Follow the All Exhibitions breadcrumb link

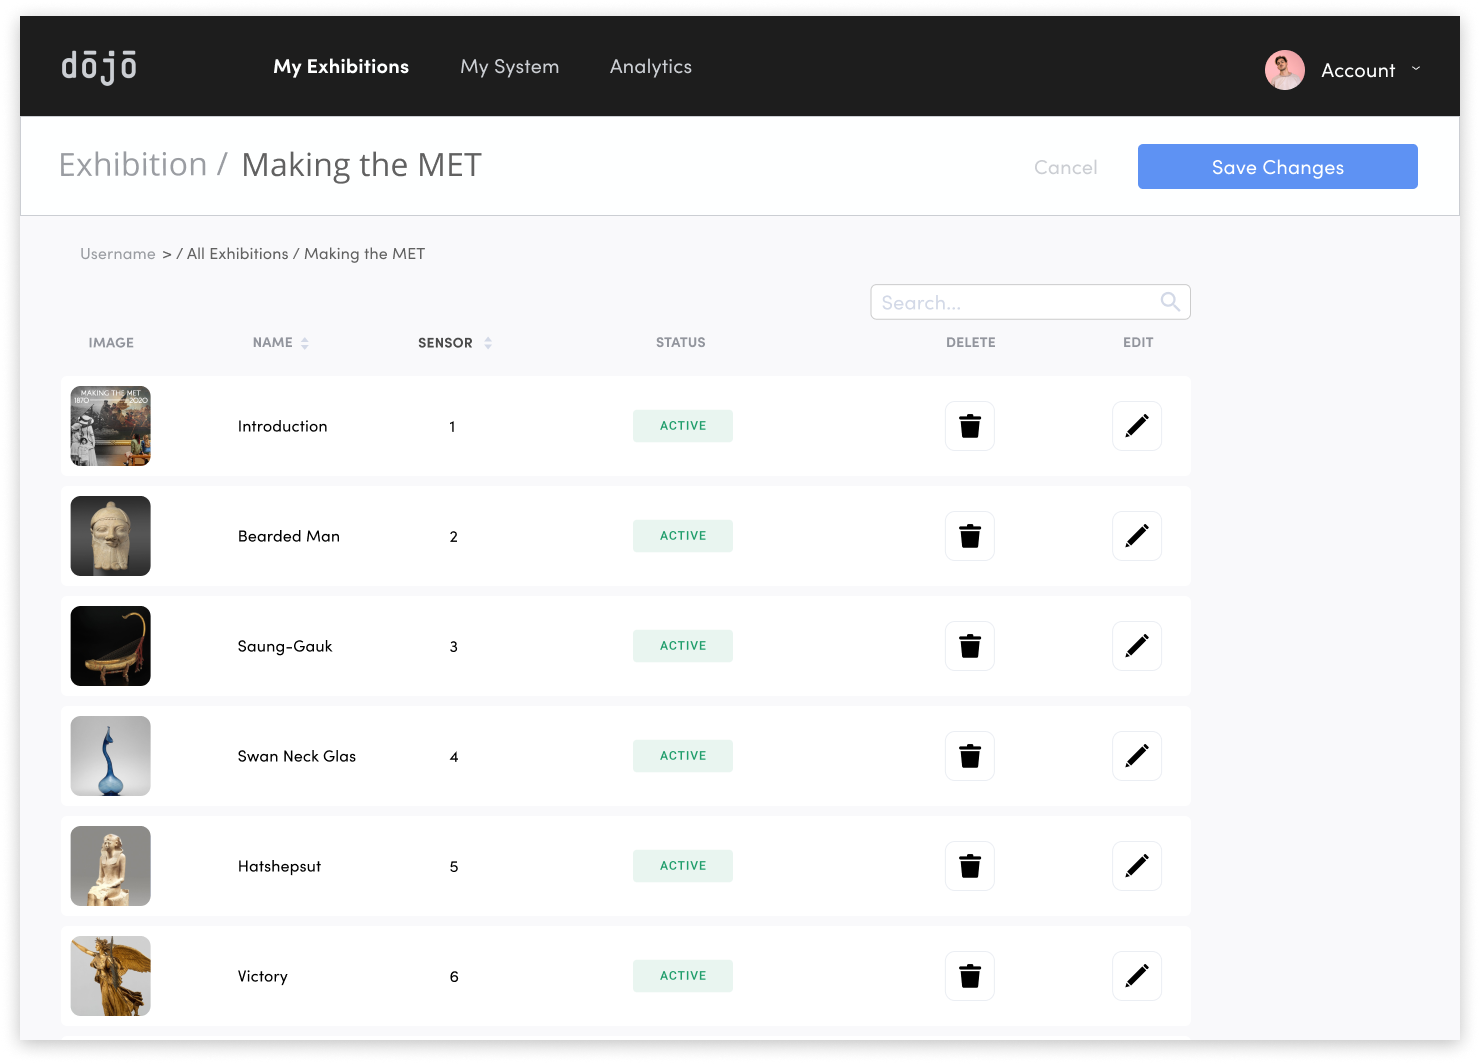click(x=238, y=254)
